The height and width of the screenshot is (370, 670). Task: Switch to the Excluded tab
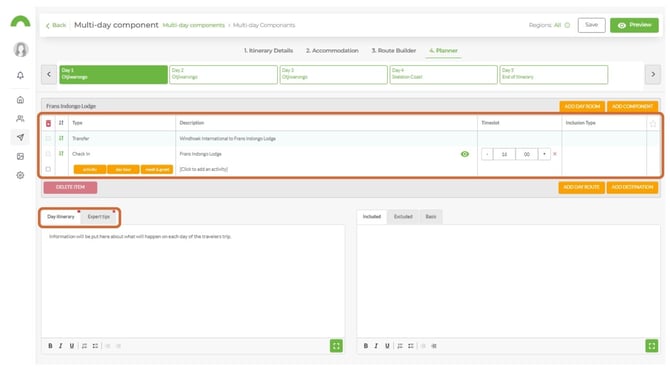click(403, 217)
